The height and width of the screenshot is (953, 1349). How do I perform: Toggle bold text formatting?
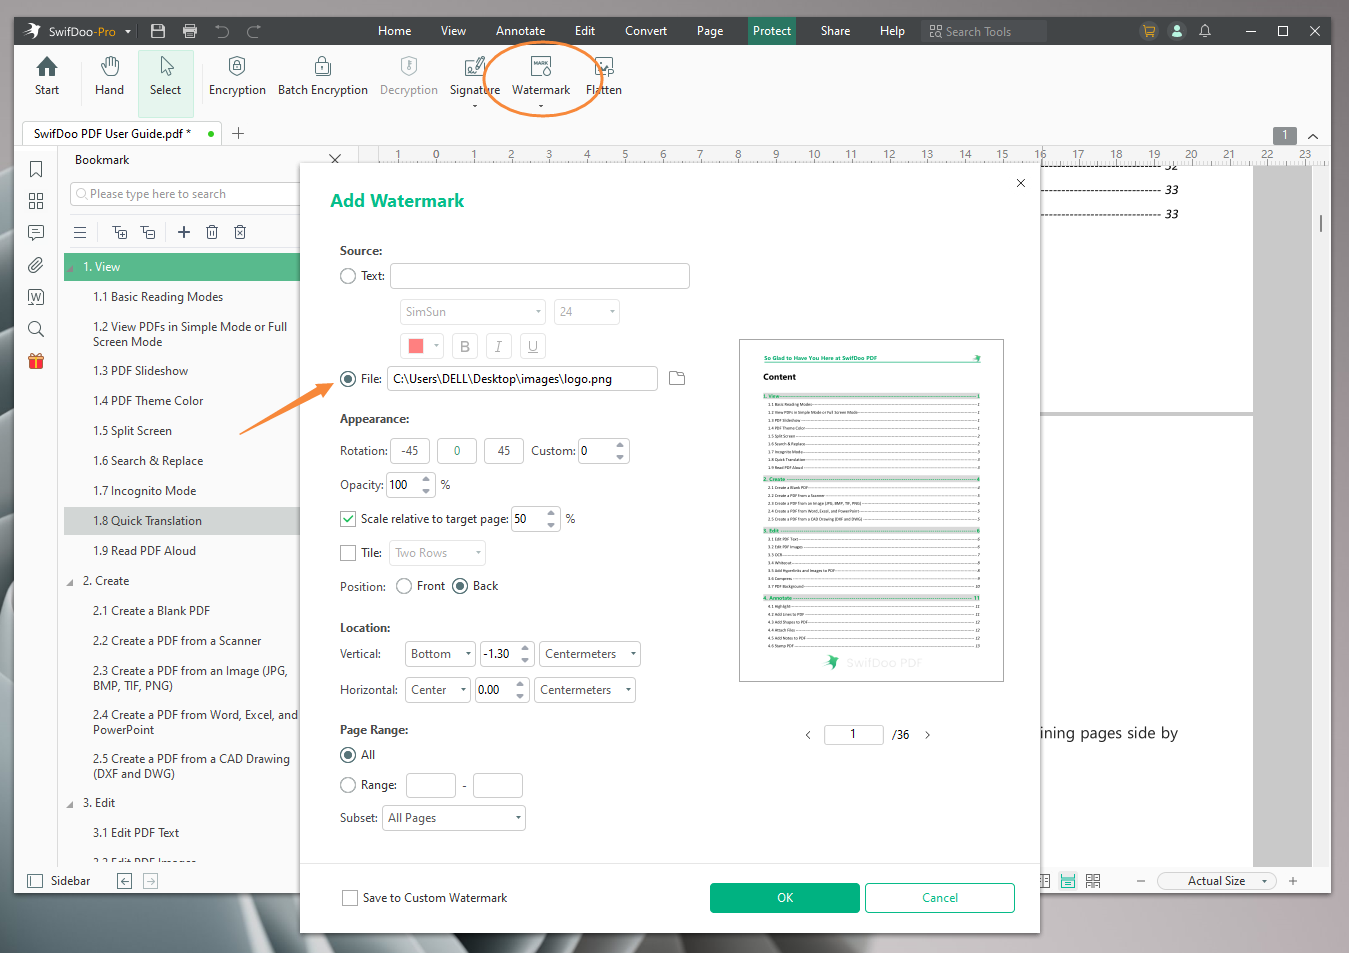[465, 346]
